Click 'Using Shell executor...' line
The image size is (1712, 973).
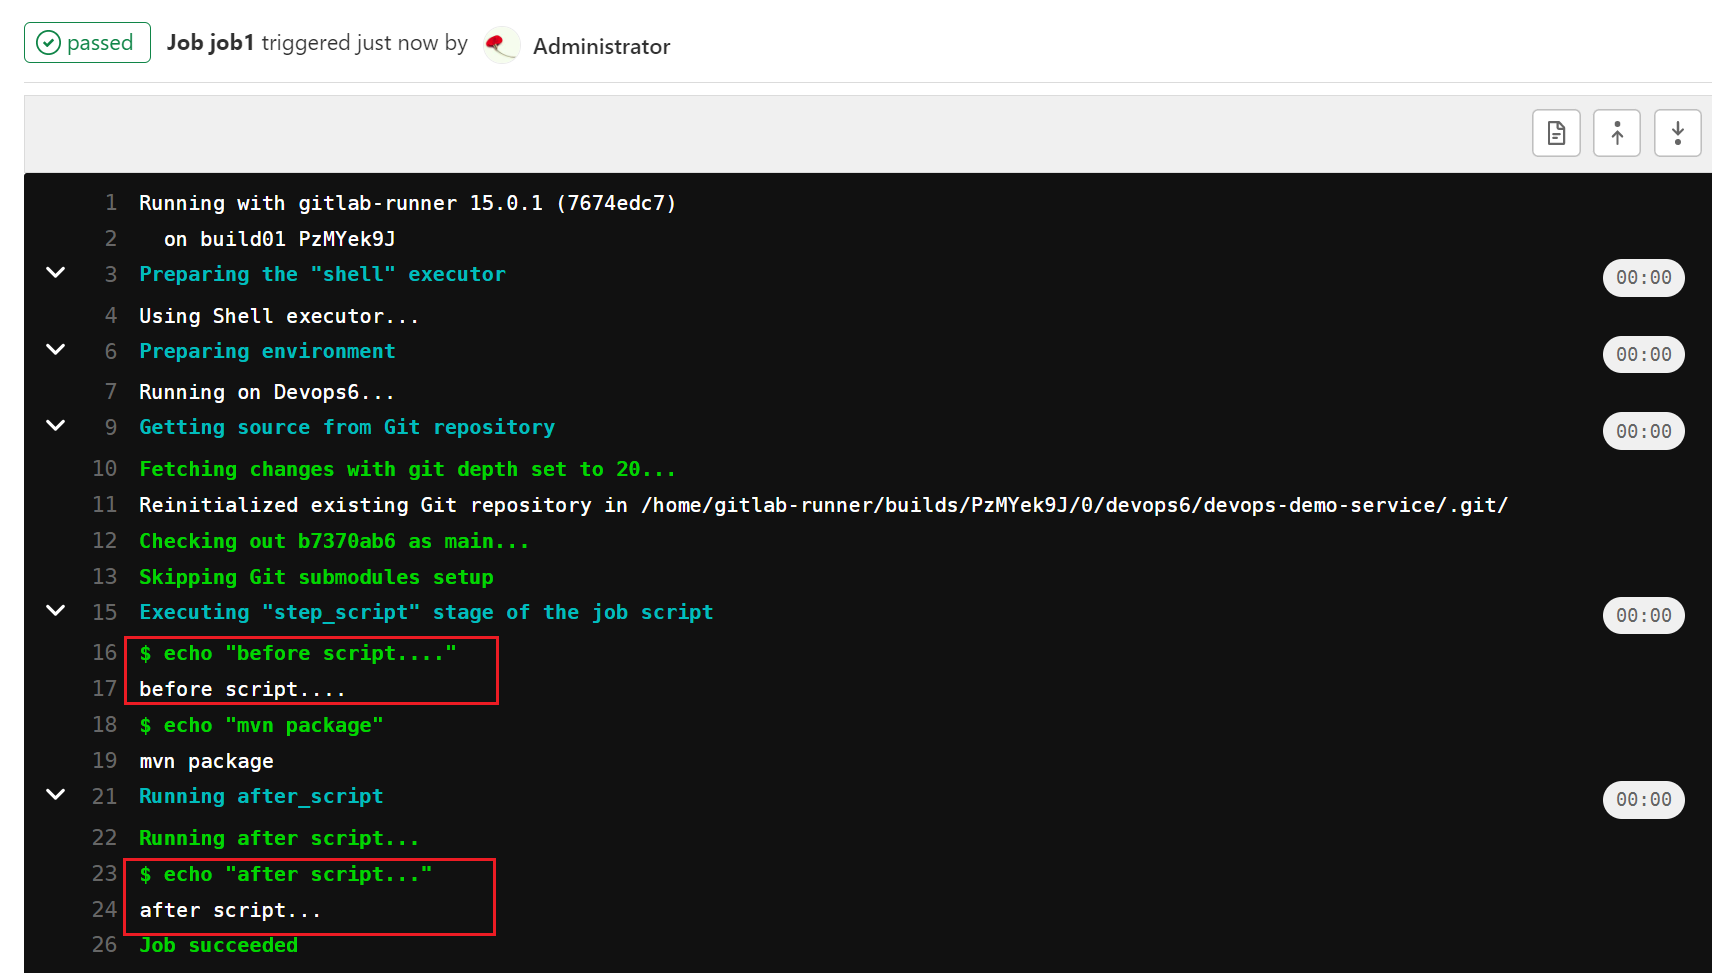point(279,316)
